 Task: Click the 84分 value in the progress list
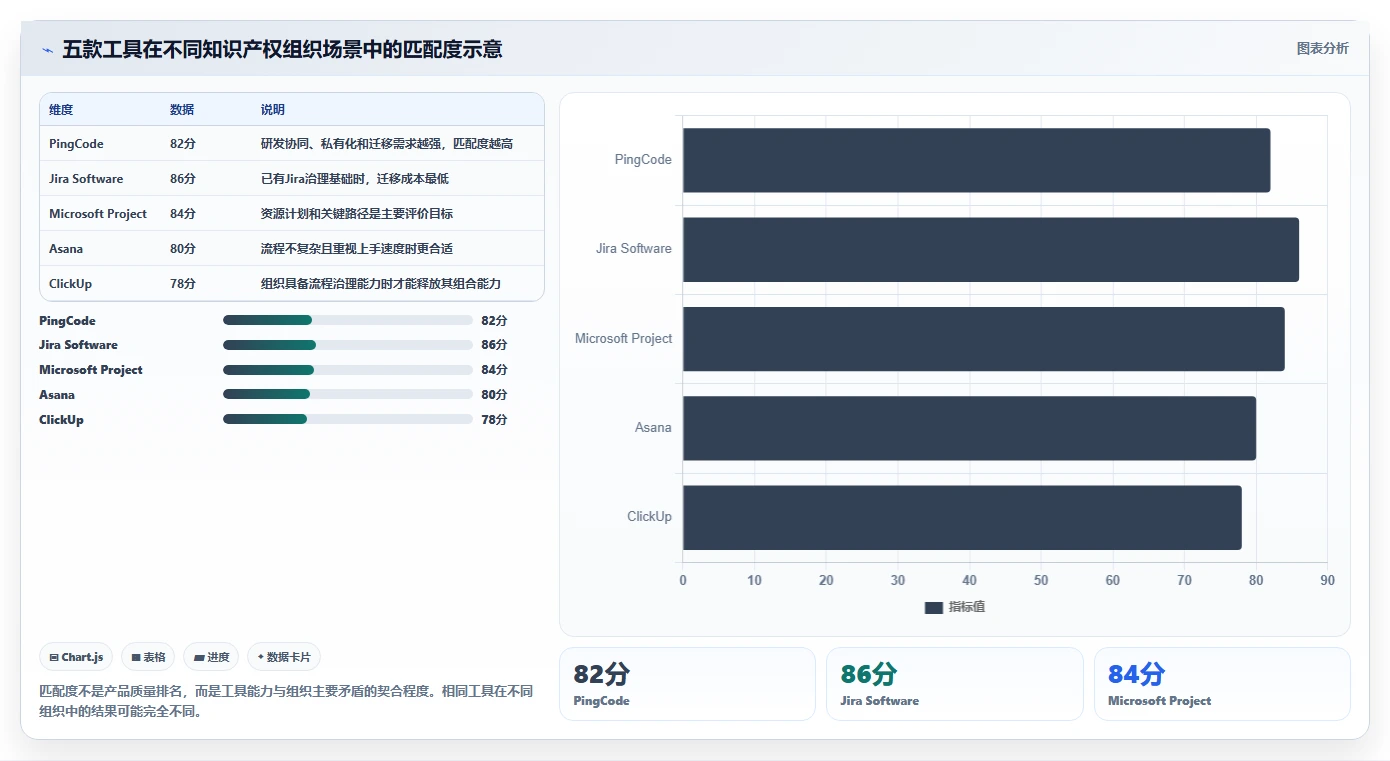pos(494,370)
